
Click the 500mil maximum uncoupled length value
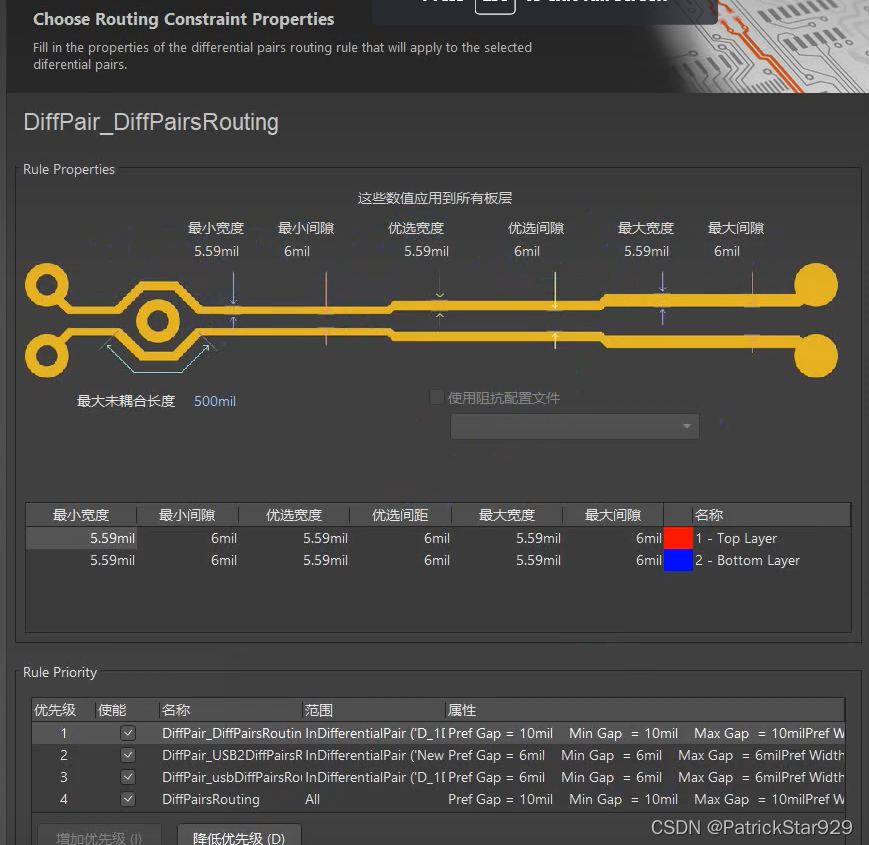tap(214, 401)
